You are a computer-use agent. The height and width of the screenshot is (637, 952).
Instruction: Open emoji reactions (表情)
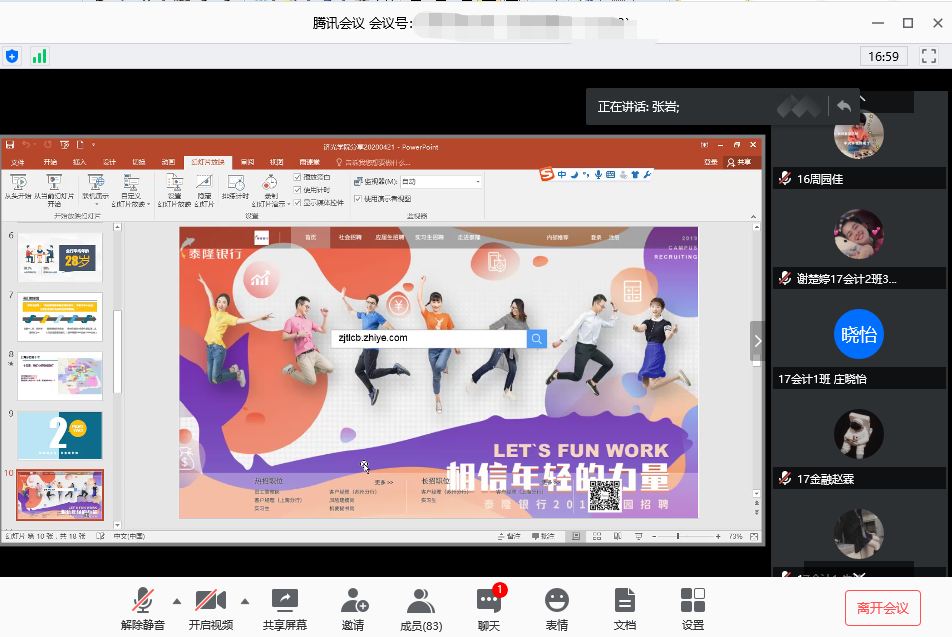pyautogui.click(x=557, y=609)
